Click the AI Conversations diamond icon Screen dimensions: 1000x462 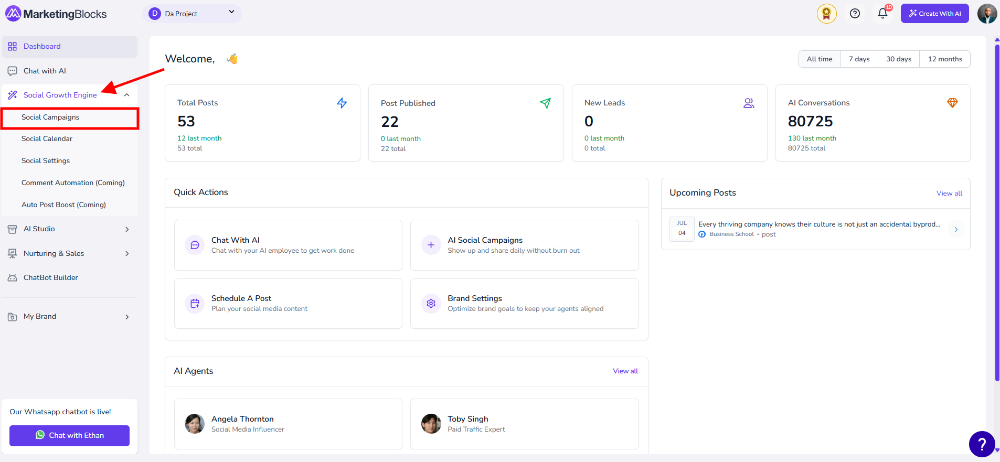tap(952, 103)
